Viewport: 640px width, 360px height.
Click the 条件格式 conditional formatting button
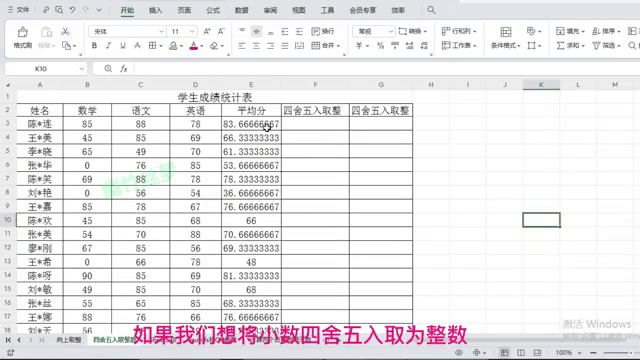[x=506, y=38]
